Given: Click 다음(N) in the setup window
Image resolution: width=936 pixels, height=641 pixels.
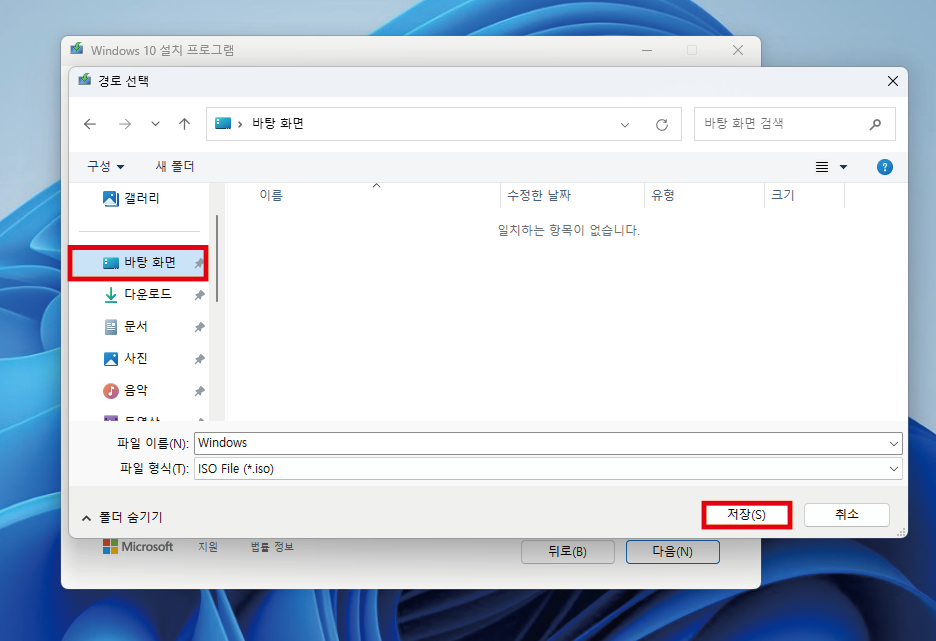Looking at the screenshot, I should pos(673,552).
